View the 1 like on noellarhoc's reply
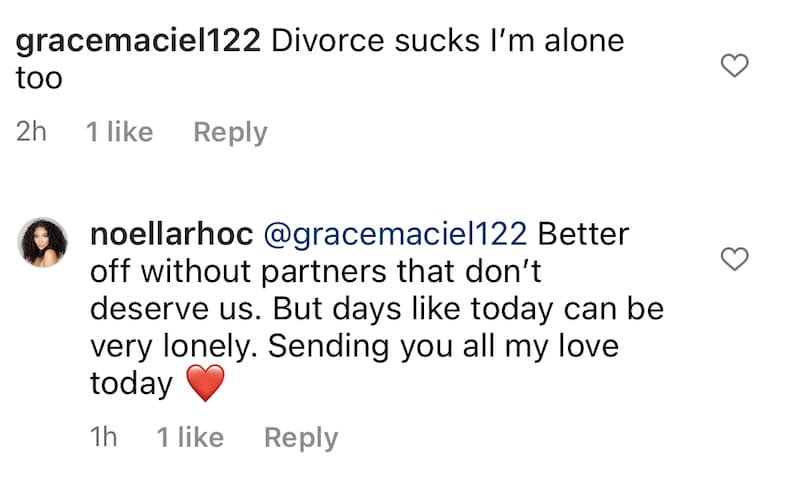 click(190, 437)
